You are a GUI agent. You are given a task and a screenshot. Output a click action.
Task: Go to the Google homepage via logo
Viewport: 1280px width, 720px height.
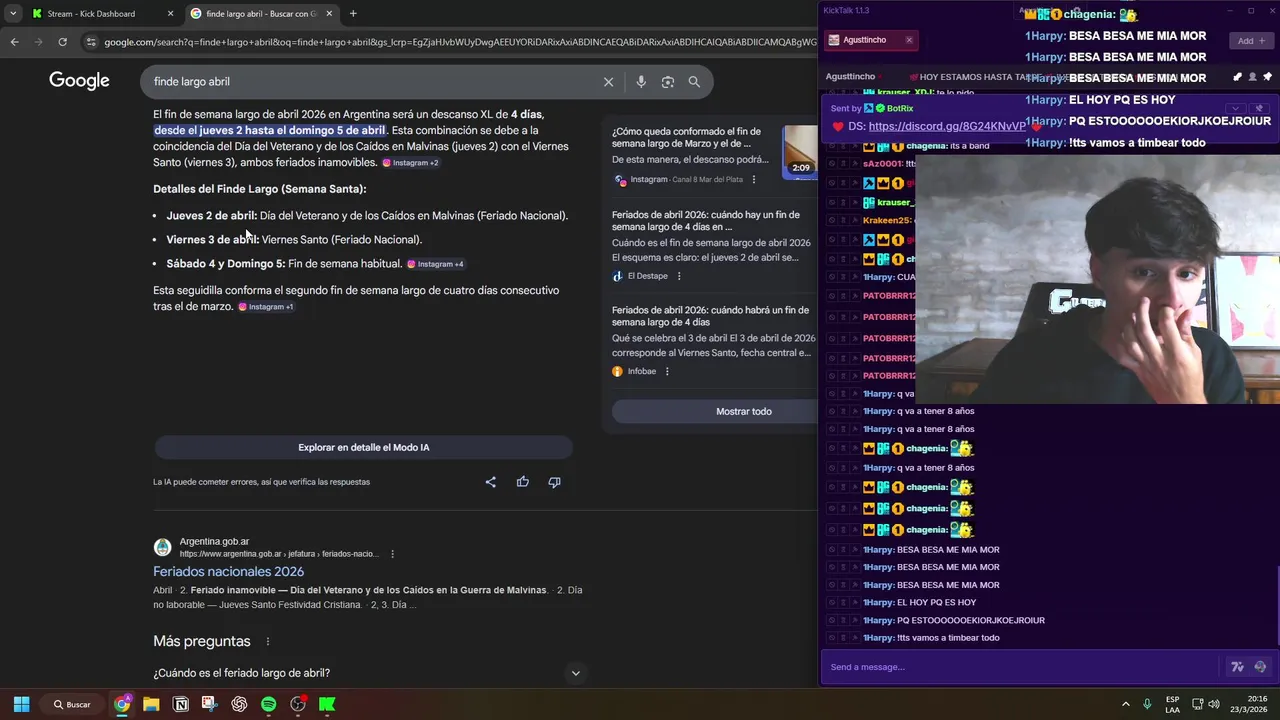tap(79, 81)
